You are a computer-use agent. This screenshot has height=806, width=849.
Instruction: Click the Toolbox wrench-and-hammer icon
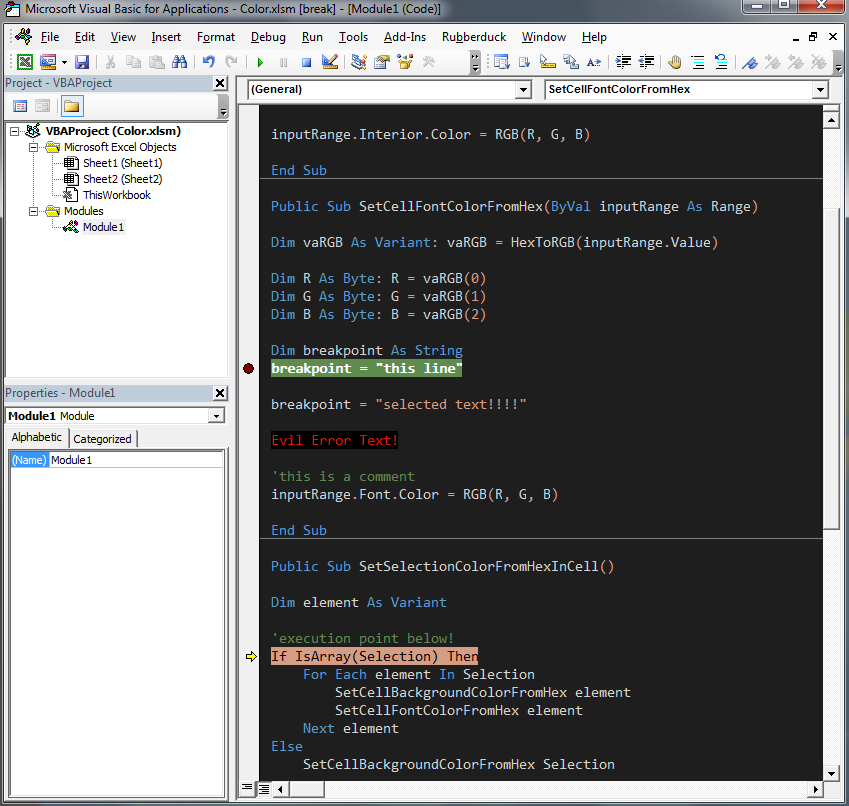pyautogui.click(x=429, y=62)
